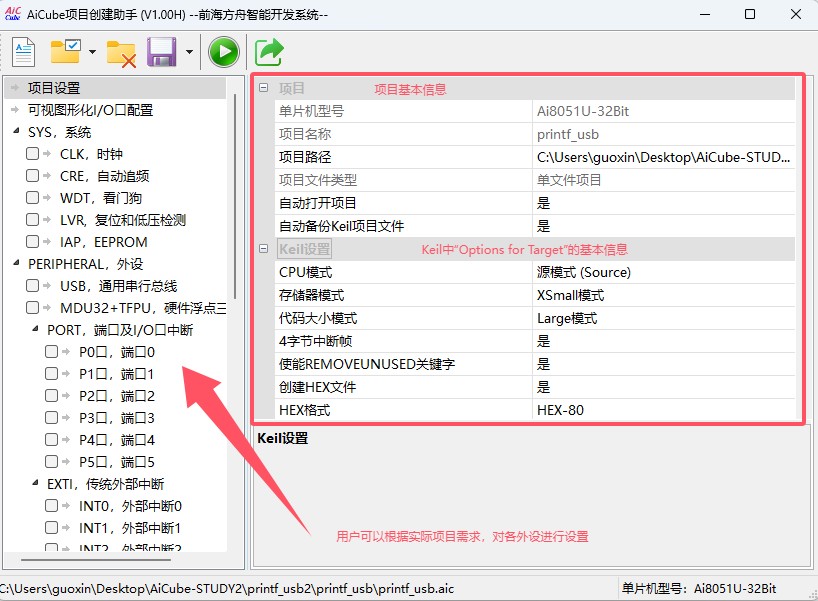Close the AiCube window

(796, 14)
